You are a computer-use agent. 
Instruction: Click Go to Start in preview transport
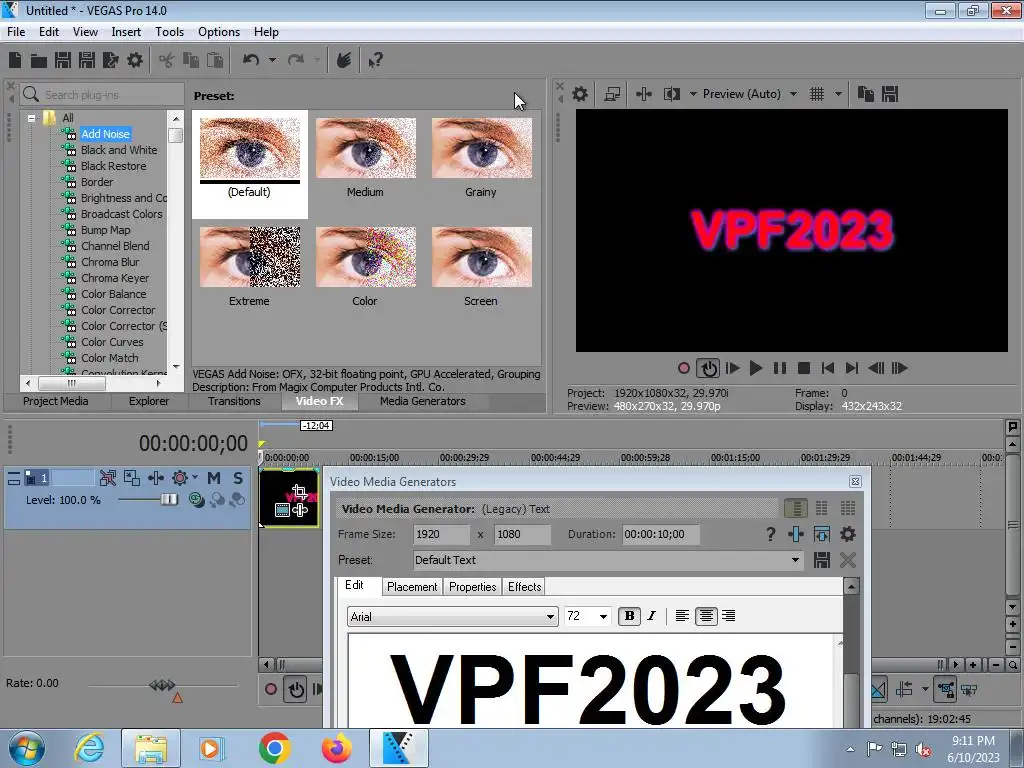click(x=827, y=368)
